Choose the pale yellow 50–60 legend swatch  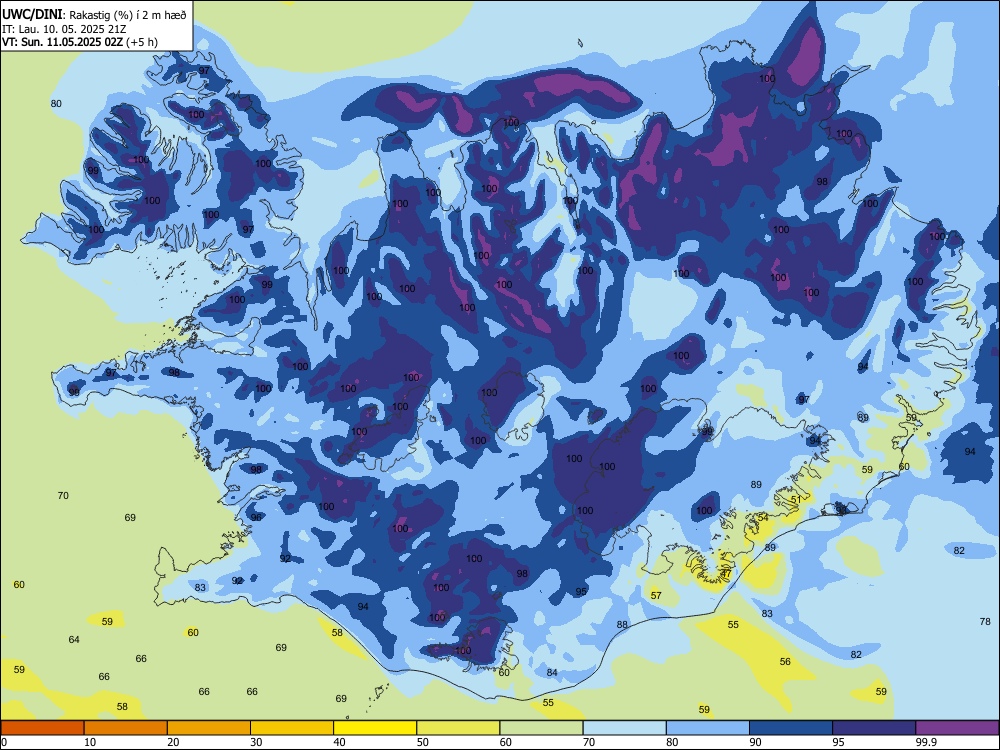coord(458,728)
